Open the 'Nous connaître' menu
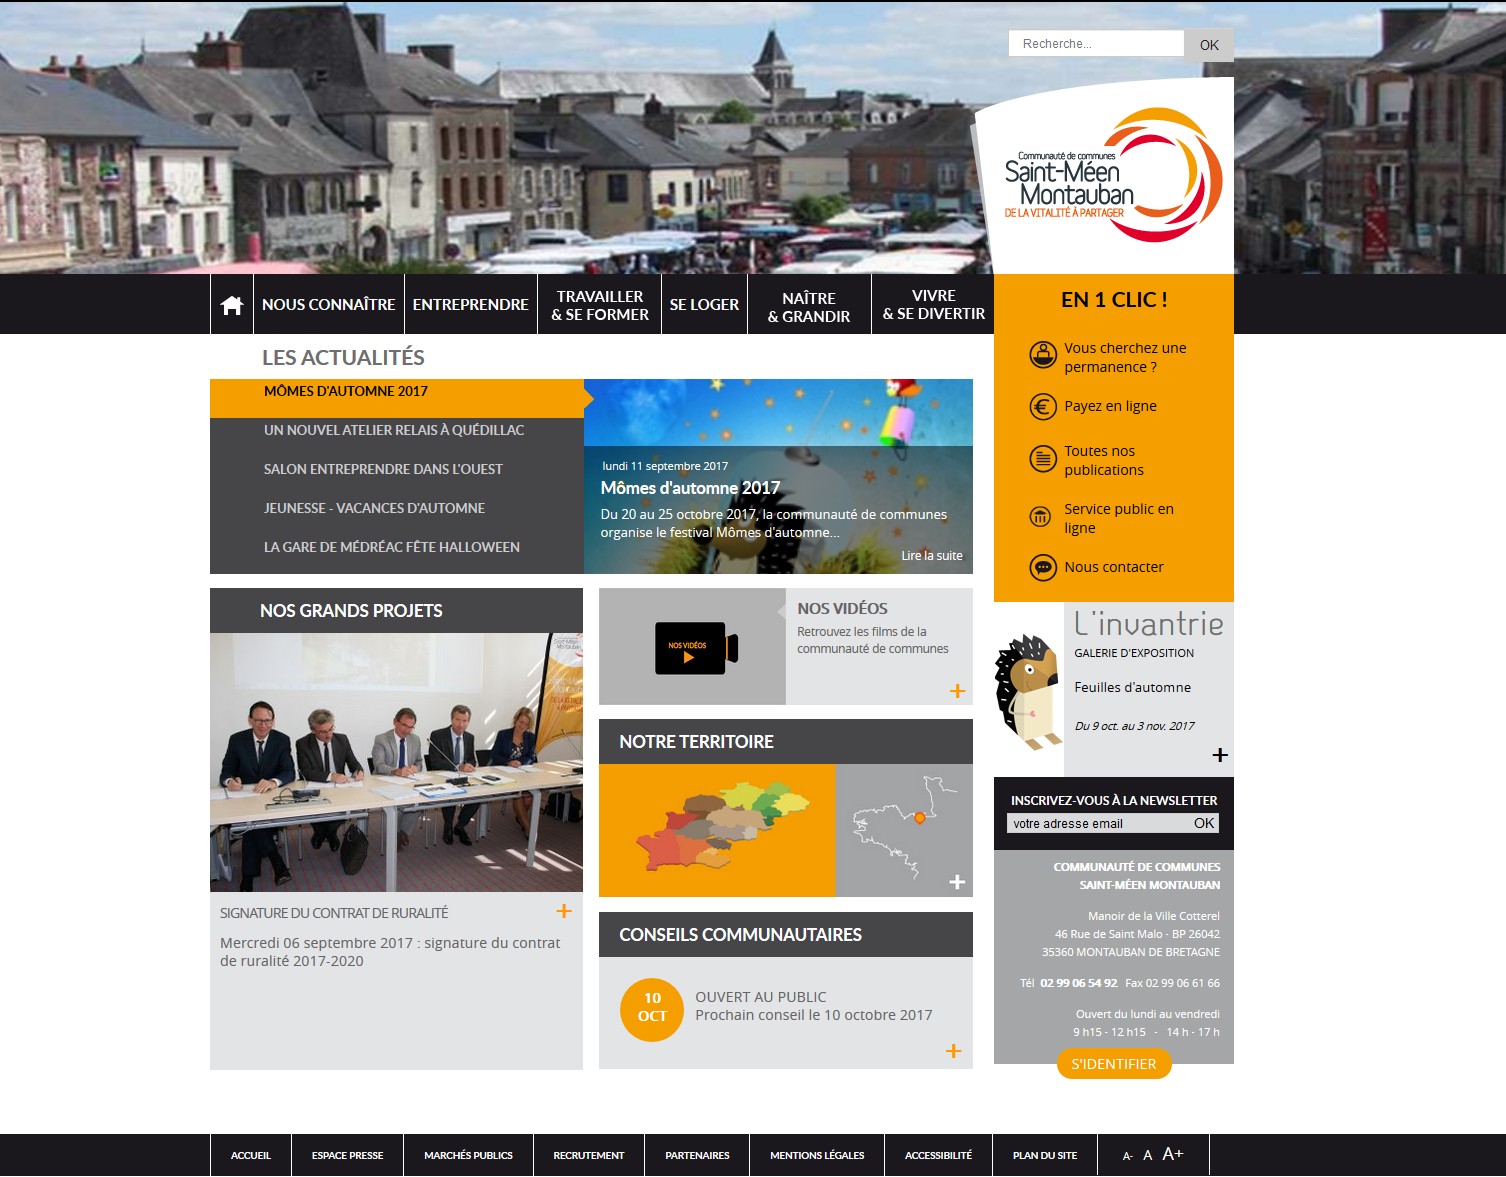 pos(328,305)
